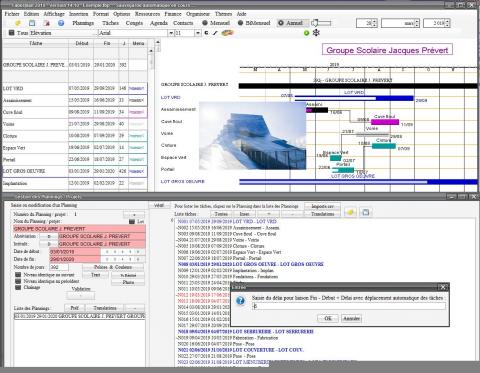Click the snowflake freeze icon
This screenshot has width=480, height=373.
point(316,33)
